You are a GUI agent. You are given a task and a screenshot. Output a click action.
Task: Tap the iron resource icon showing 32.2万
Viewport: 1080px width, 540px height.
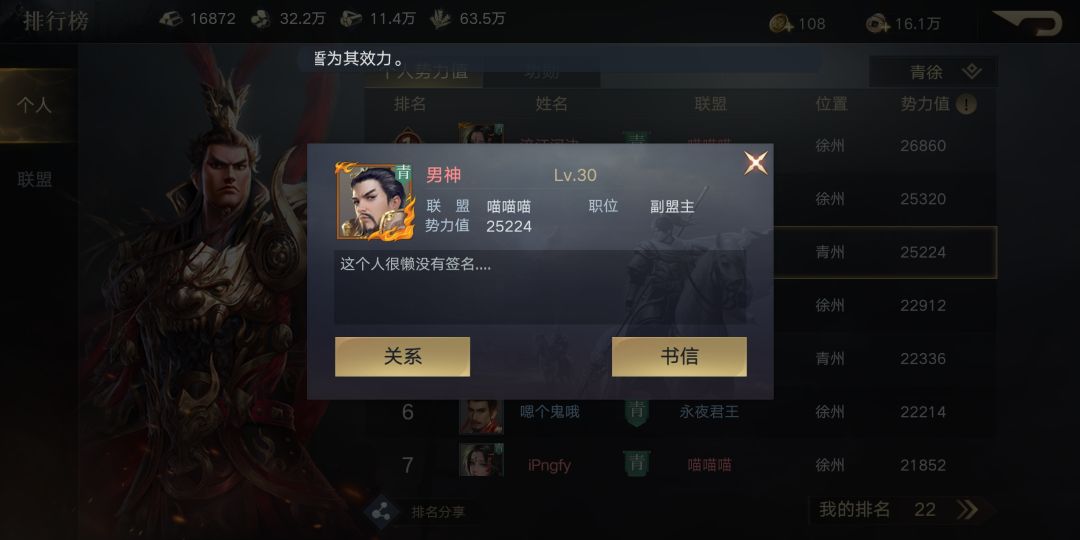click(260, 19)
